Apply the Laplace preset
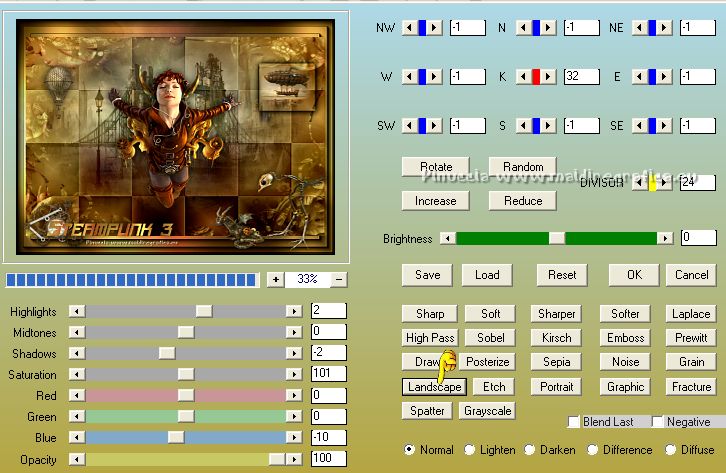 (692, 314)
